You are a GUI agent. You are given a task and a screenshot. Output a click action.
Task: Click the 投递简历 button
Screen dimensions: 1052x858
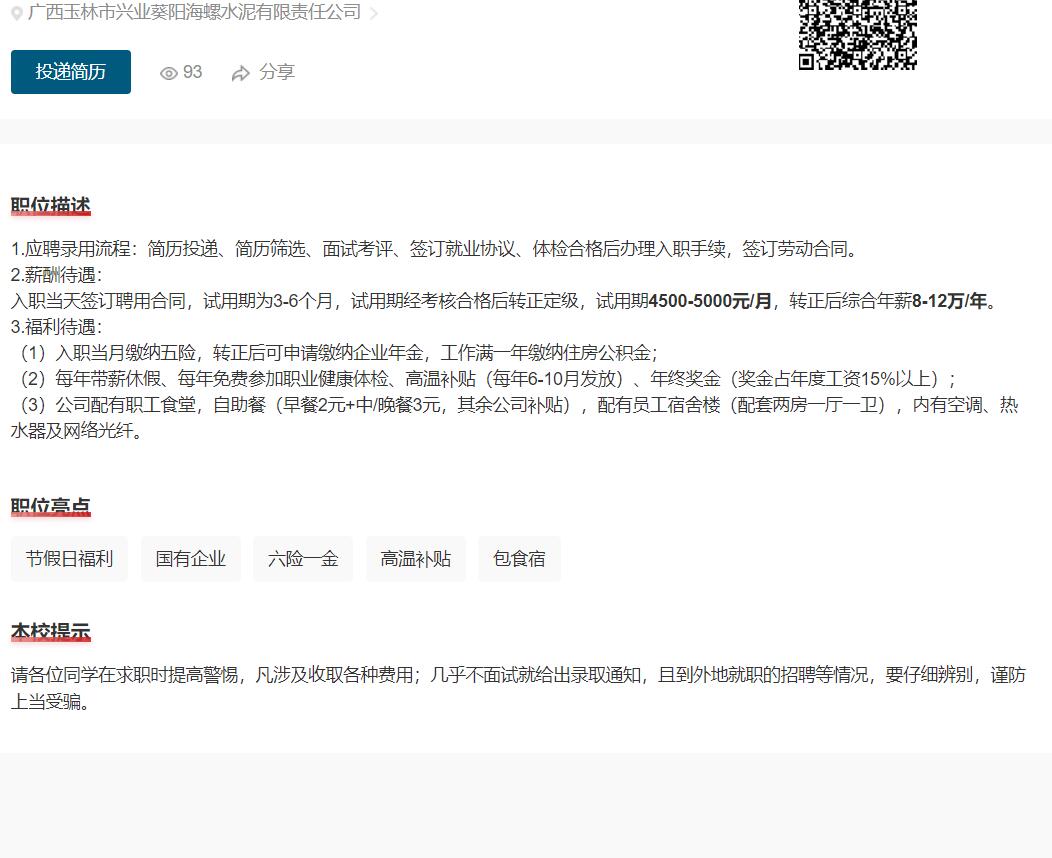[71, 72]
